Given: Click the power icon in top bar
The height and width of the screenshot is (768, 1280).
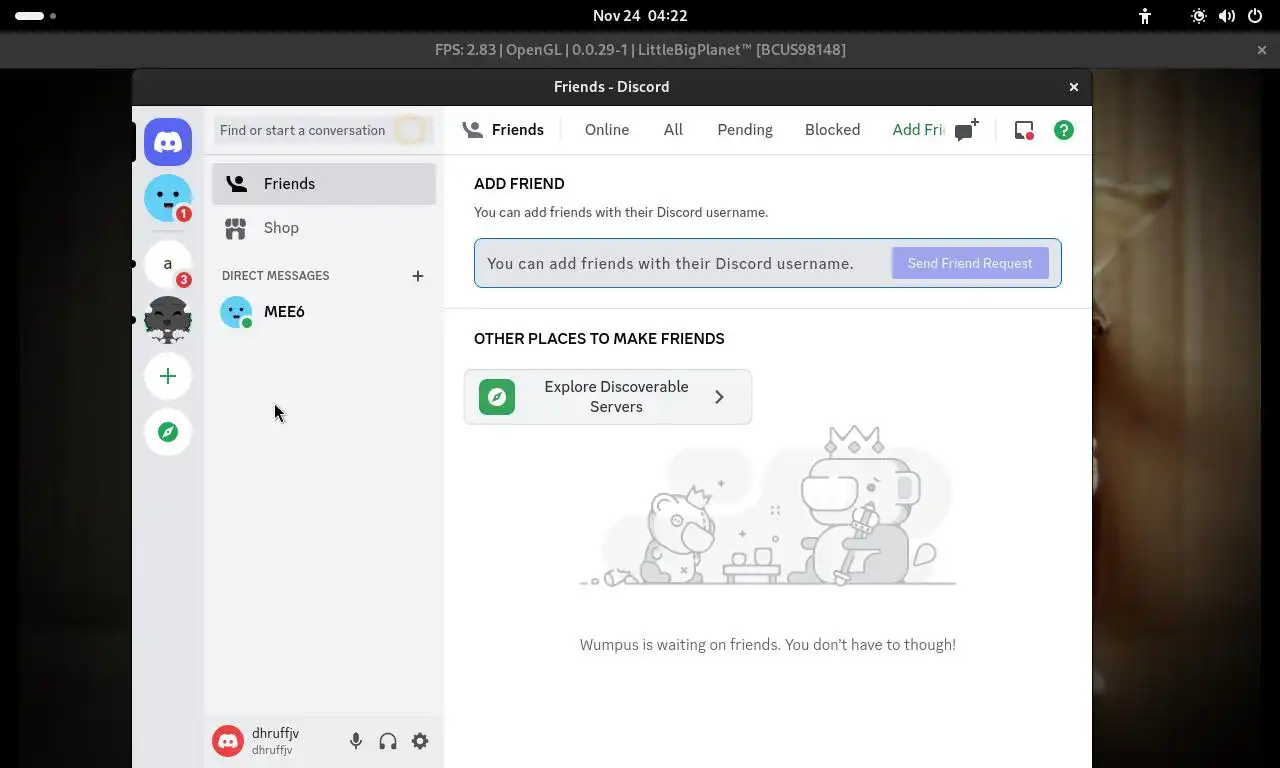Looking at the screenshot, I should pos(1255,16).
